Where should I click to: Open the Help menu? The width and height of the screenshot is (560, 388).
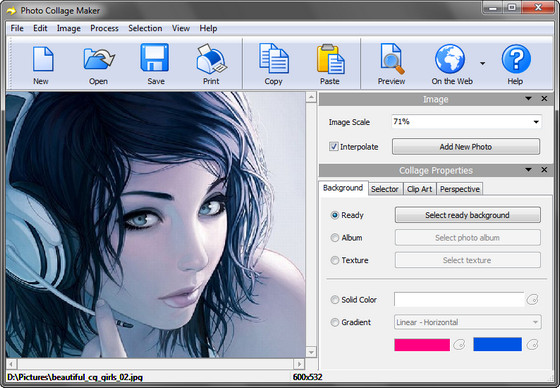(208, 28)
